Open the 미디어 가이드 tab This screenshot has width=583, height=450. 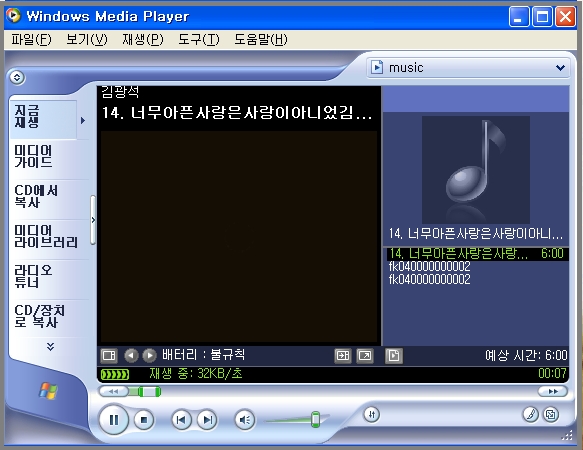click(49, 160)
